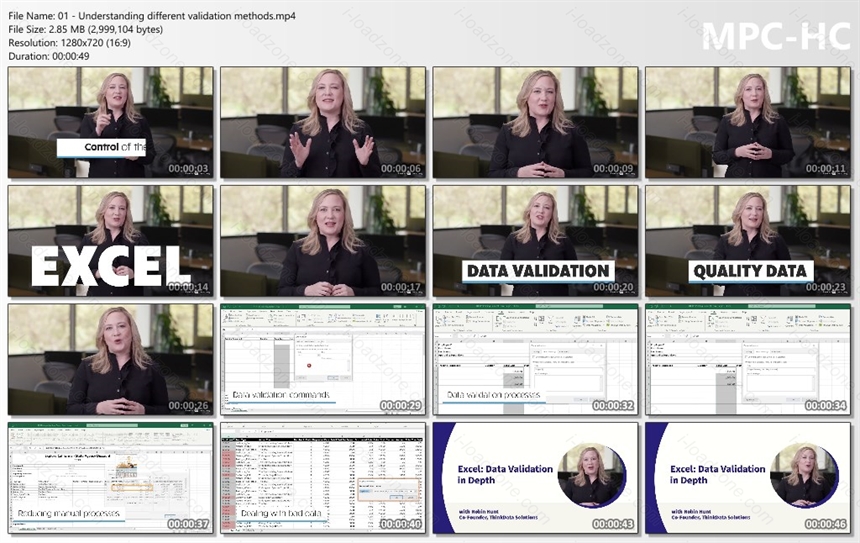Select the thumbnail at 00:00:11

[748, 122]
